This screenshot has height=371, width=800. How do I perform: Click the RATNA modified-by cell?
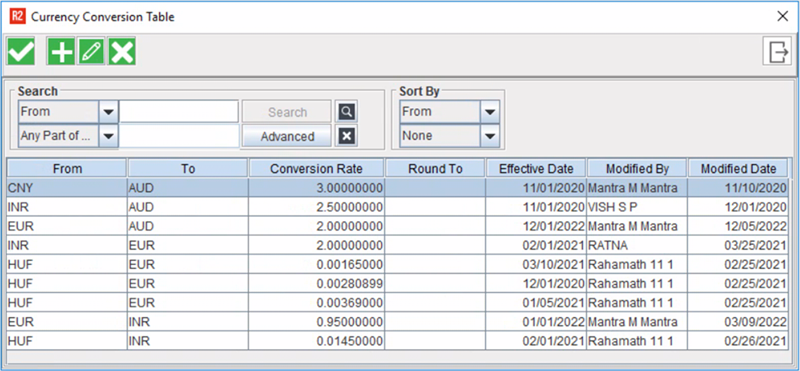637,245
